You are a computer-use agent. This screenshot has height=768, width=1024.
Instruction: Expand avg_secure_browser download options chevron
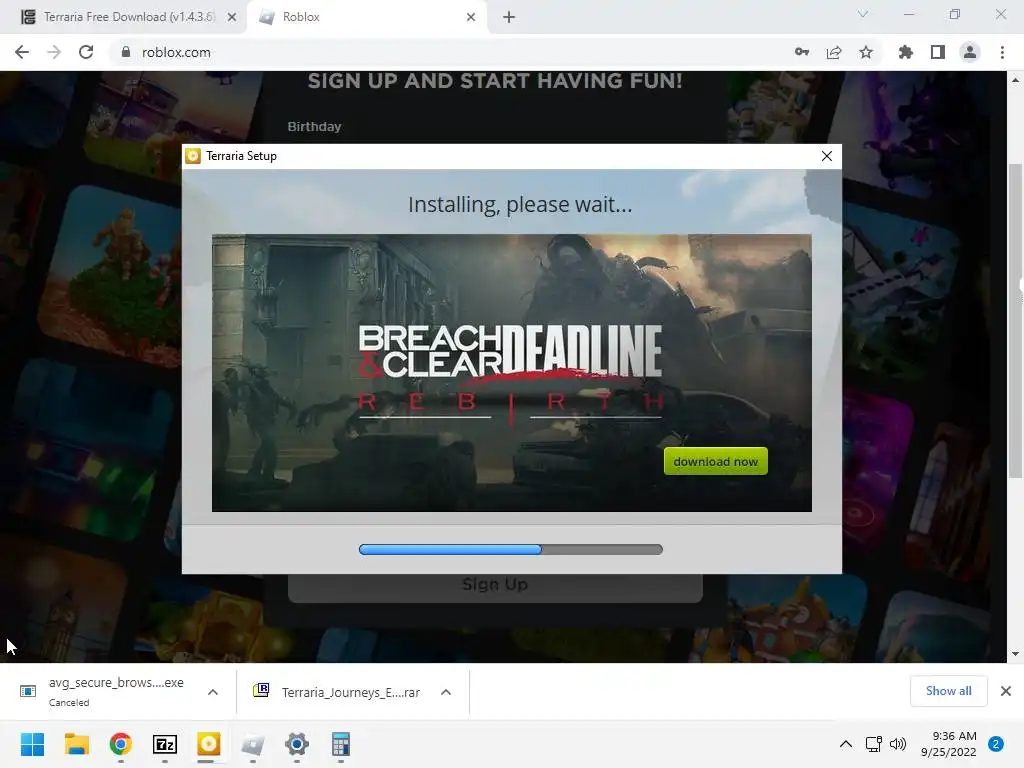(213, 692)
